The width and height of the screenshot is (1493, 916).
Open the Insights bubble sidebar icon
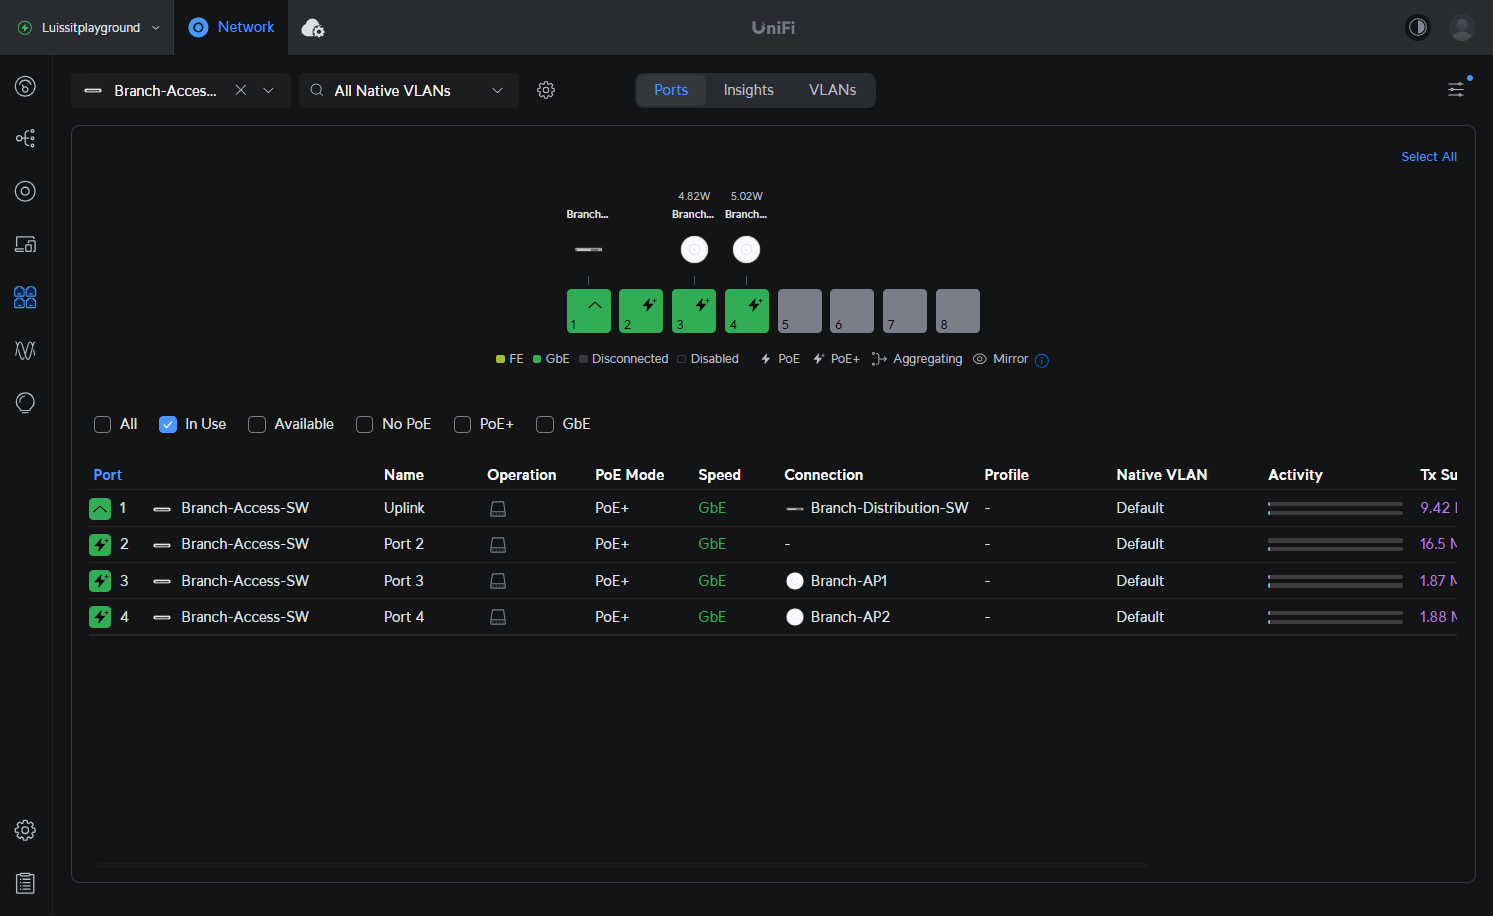pyautogui.click(x=25, y=402)
